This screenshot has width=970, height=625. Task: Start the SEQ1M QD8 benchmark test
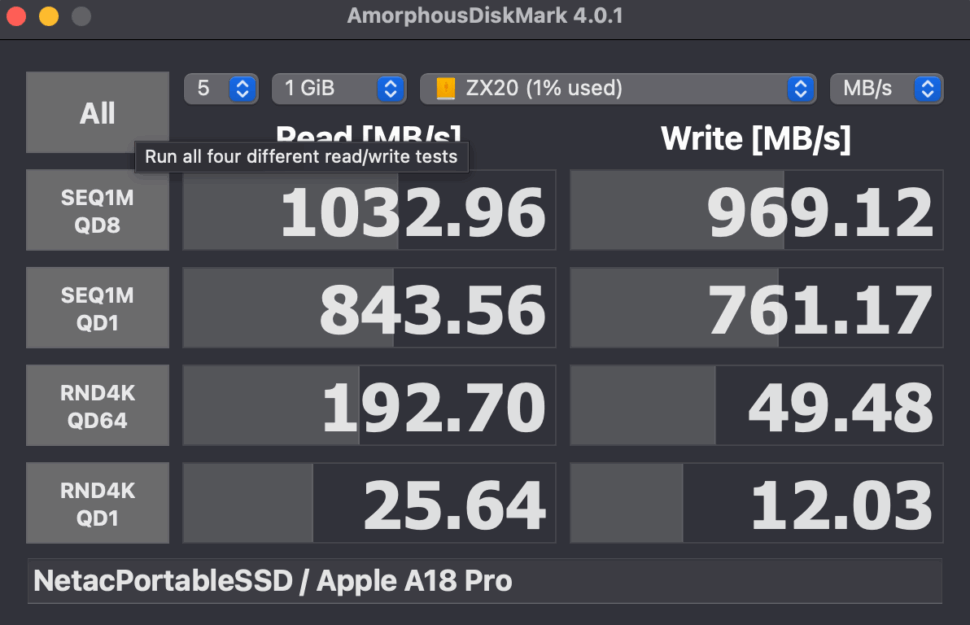97,210
